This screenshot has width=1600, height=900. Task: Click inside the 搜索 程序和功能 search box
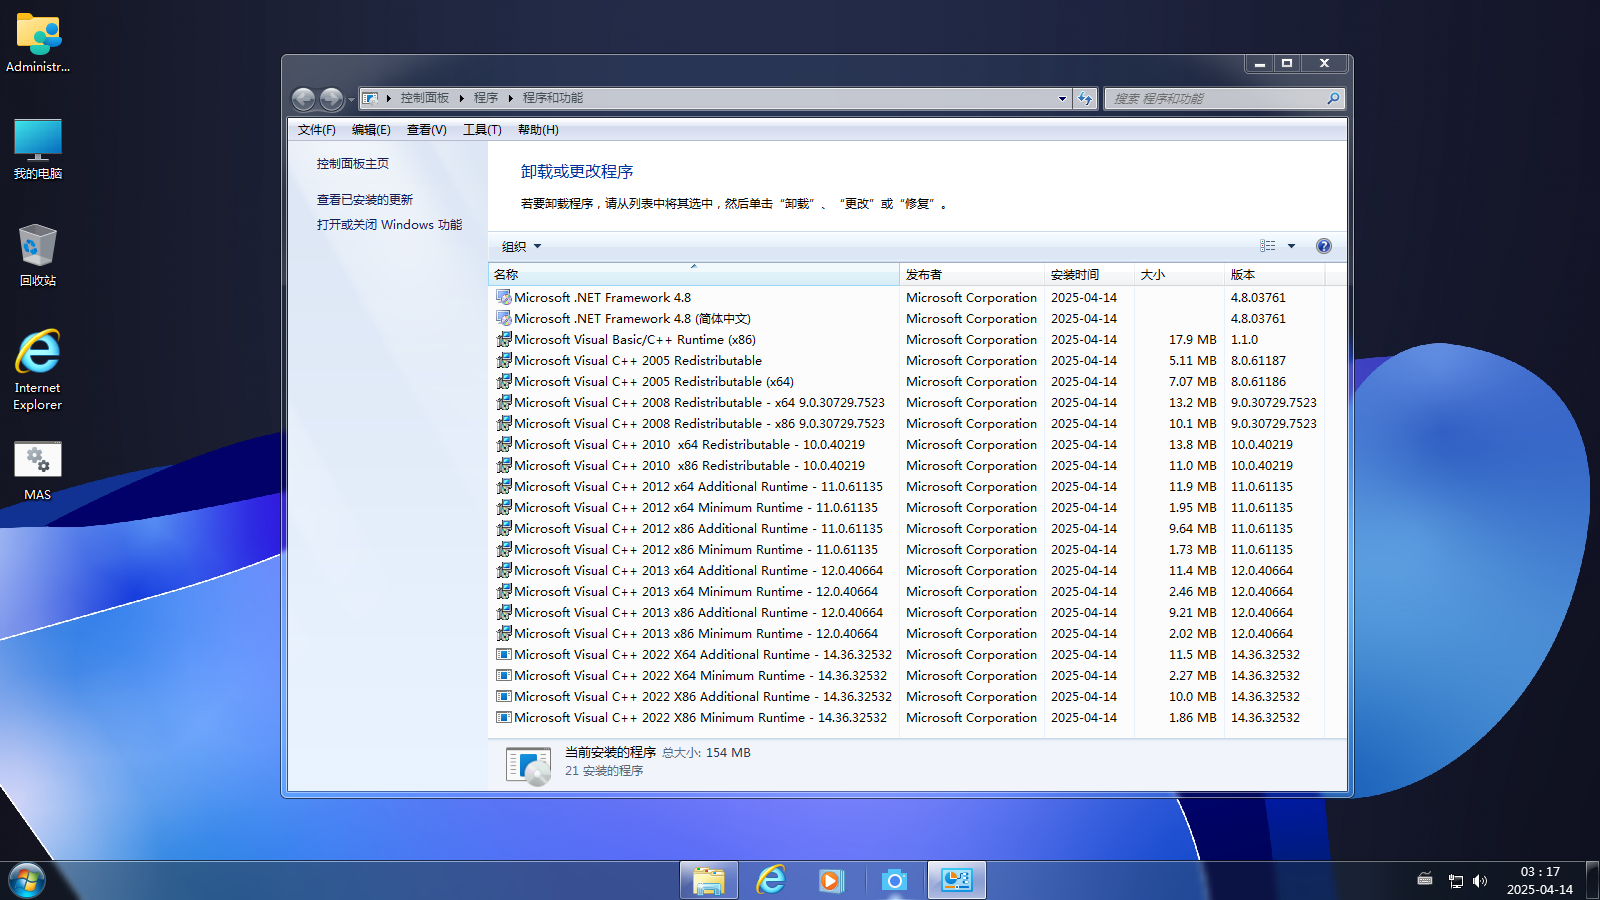click(x=1217, y=98)
